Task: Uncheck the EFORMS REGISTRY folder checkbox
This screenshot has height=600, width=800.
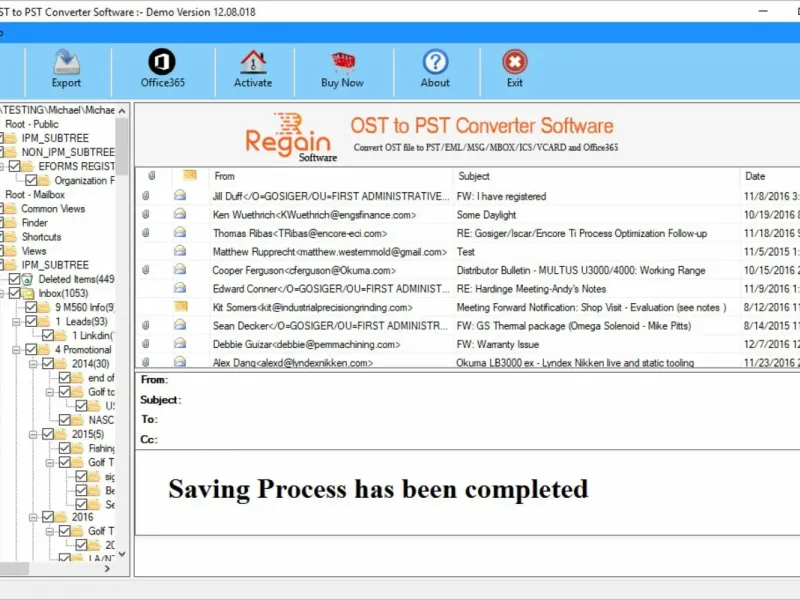Action: point(14,166)
